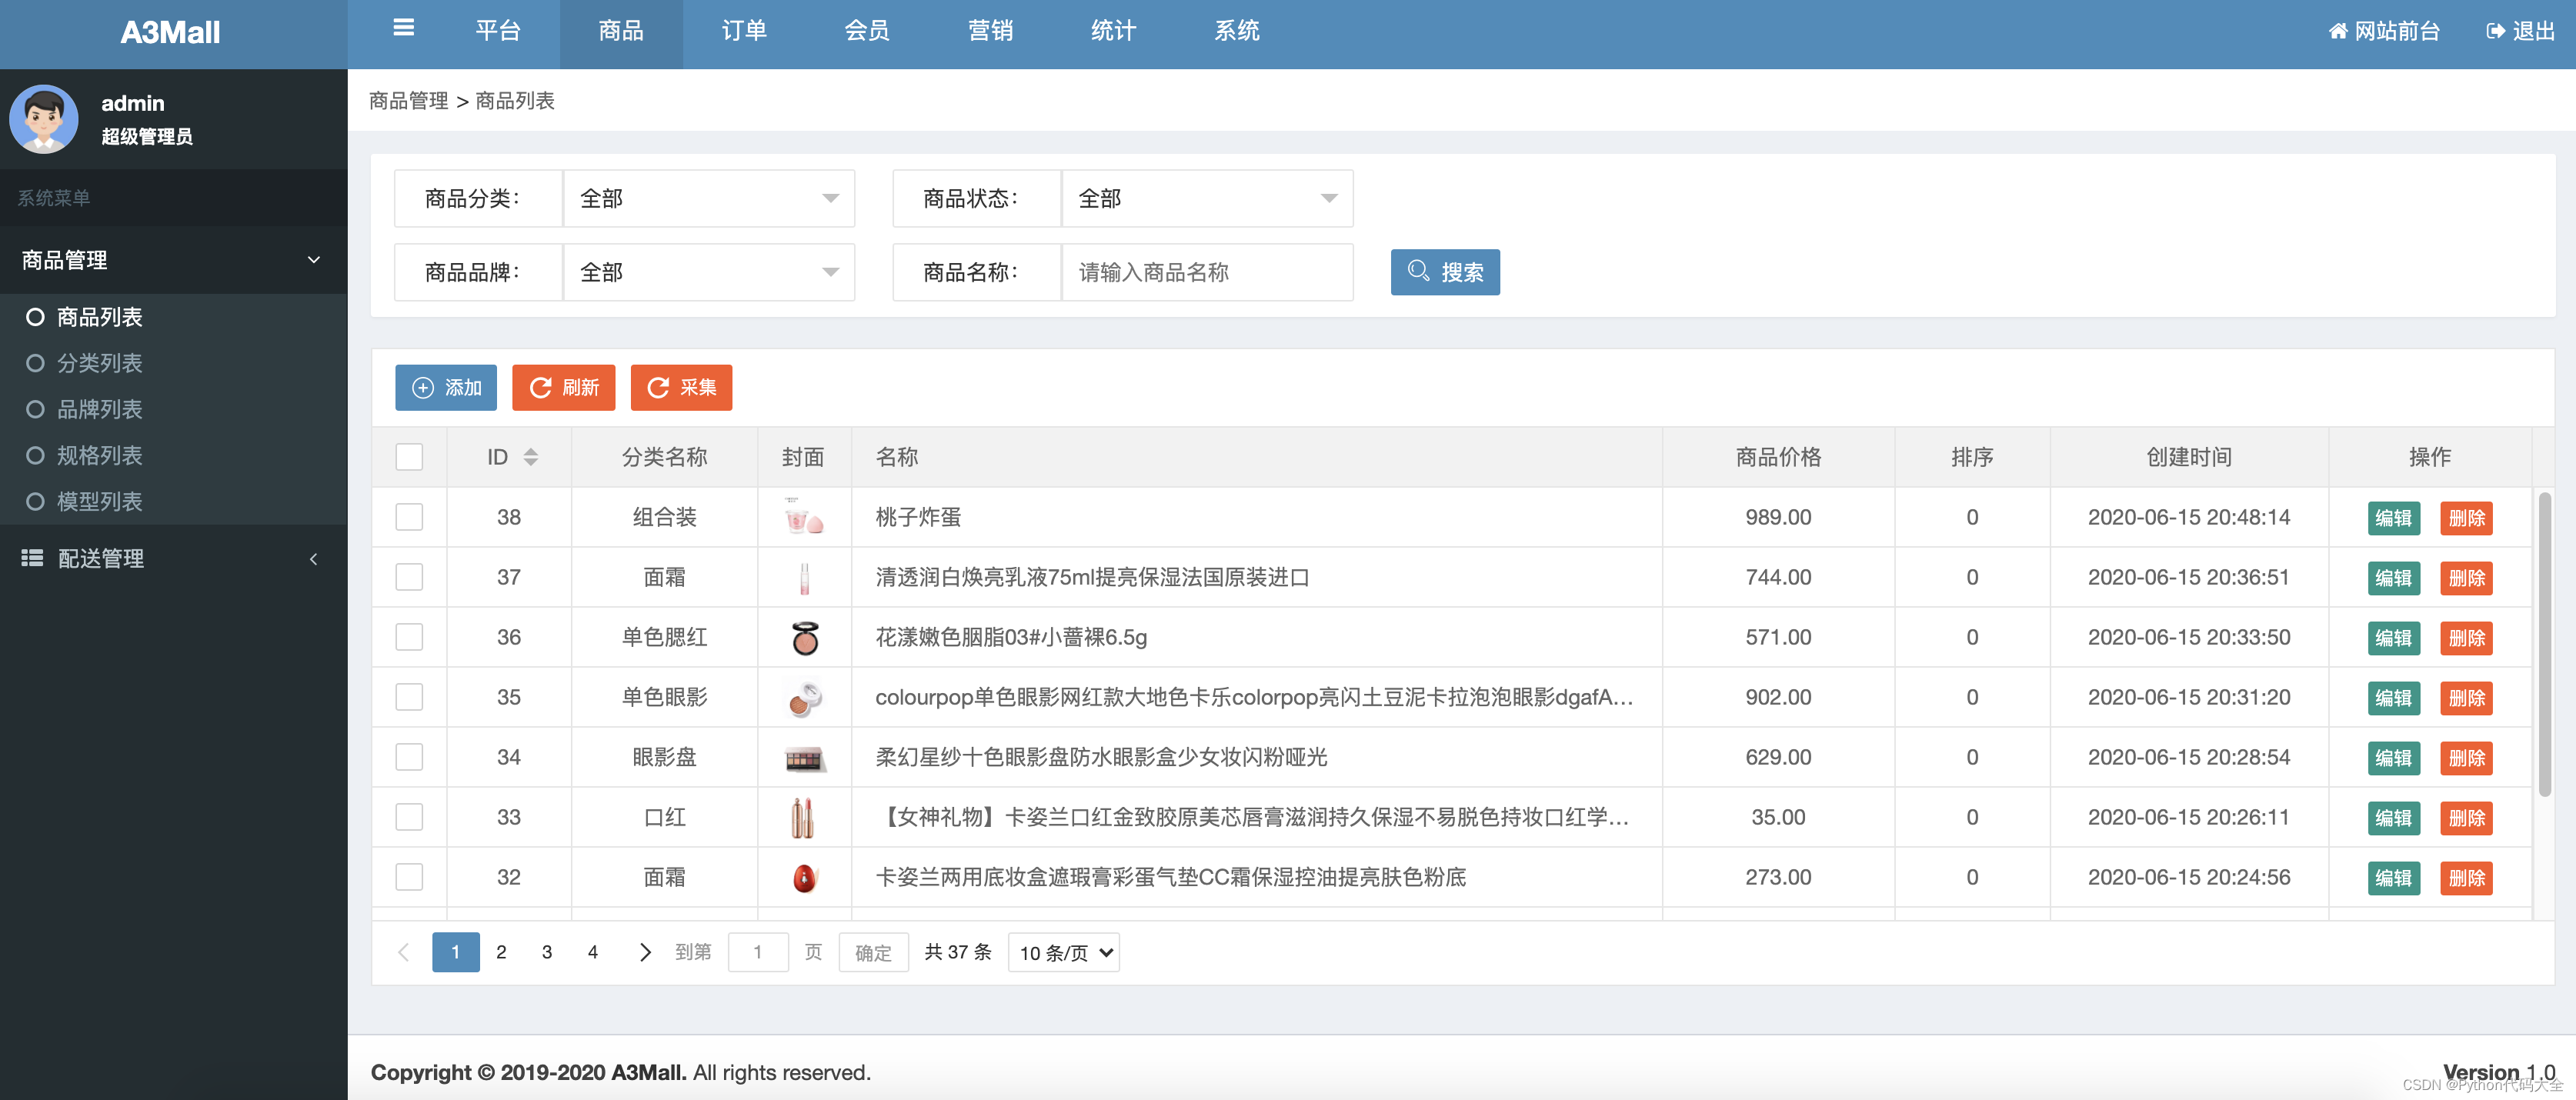Click the 采集 collect icon
This screenshot has height=1100, width=2576.
(658, 388)
